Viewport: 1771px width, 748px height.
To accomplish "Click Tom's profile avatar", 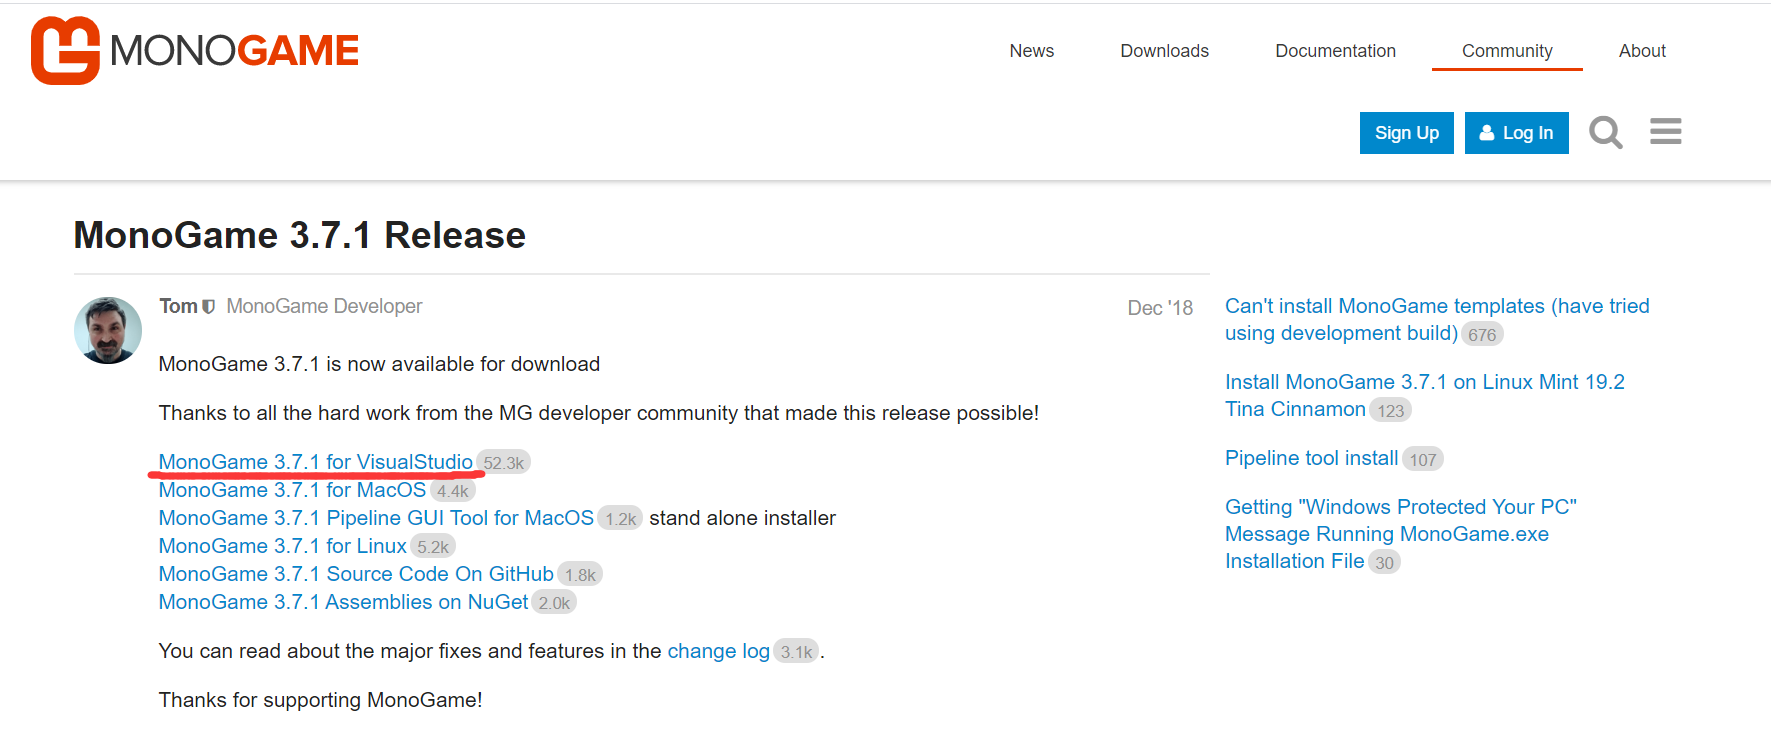I will click(108, 330).
